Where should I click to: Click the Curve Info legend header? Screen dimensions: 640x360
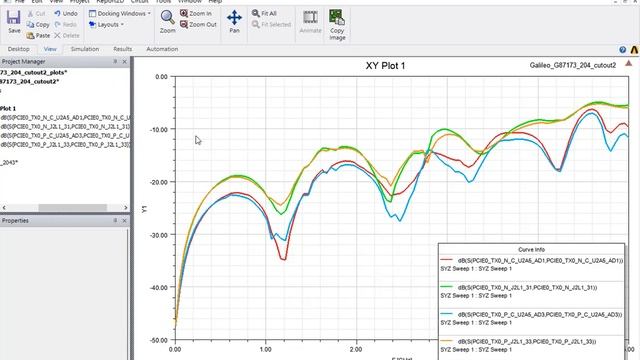(531, 249)
